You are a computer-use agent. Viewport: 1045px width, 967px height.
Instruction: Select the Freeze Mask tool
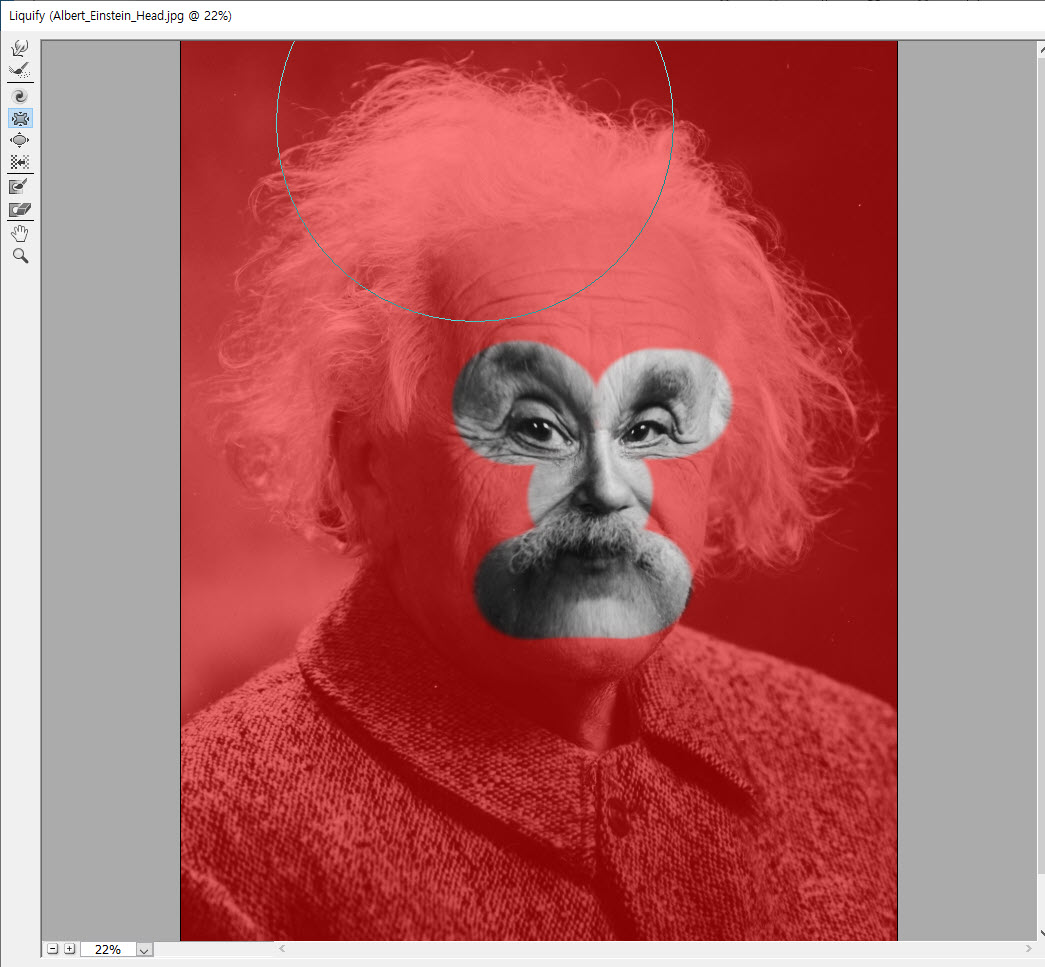click(x=20, y=187)
